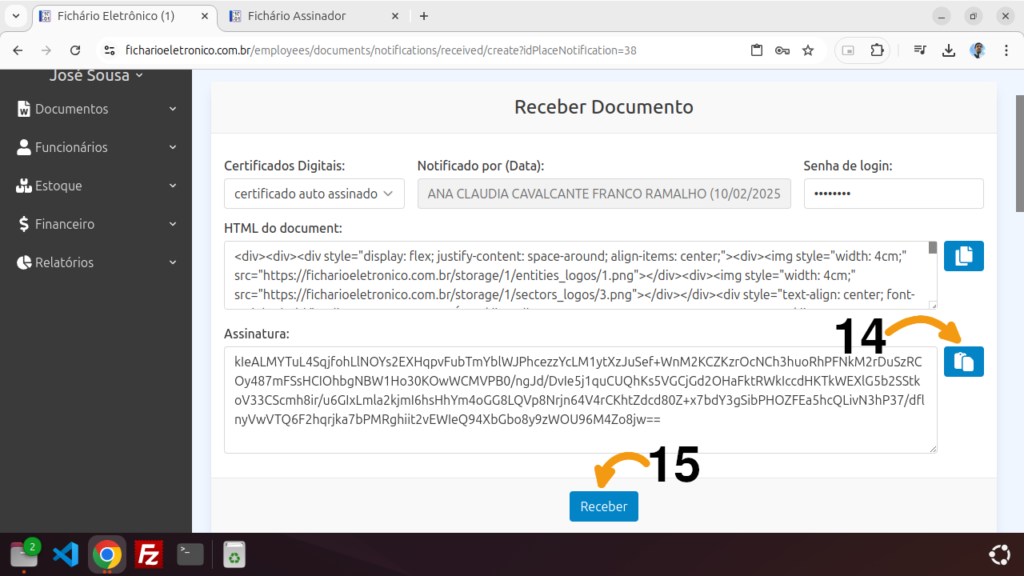
Task: Bookmark this page with the star icon
Action: pyautogui.click(x=808, y=50)
